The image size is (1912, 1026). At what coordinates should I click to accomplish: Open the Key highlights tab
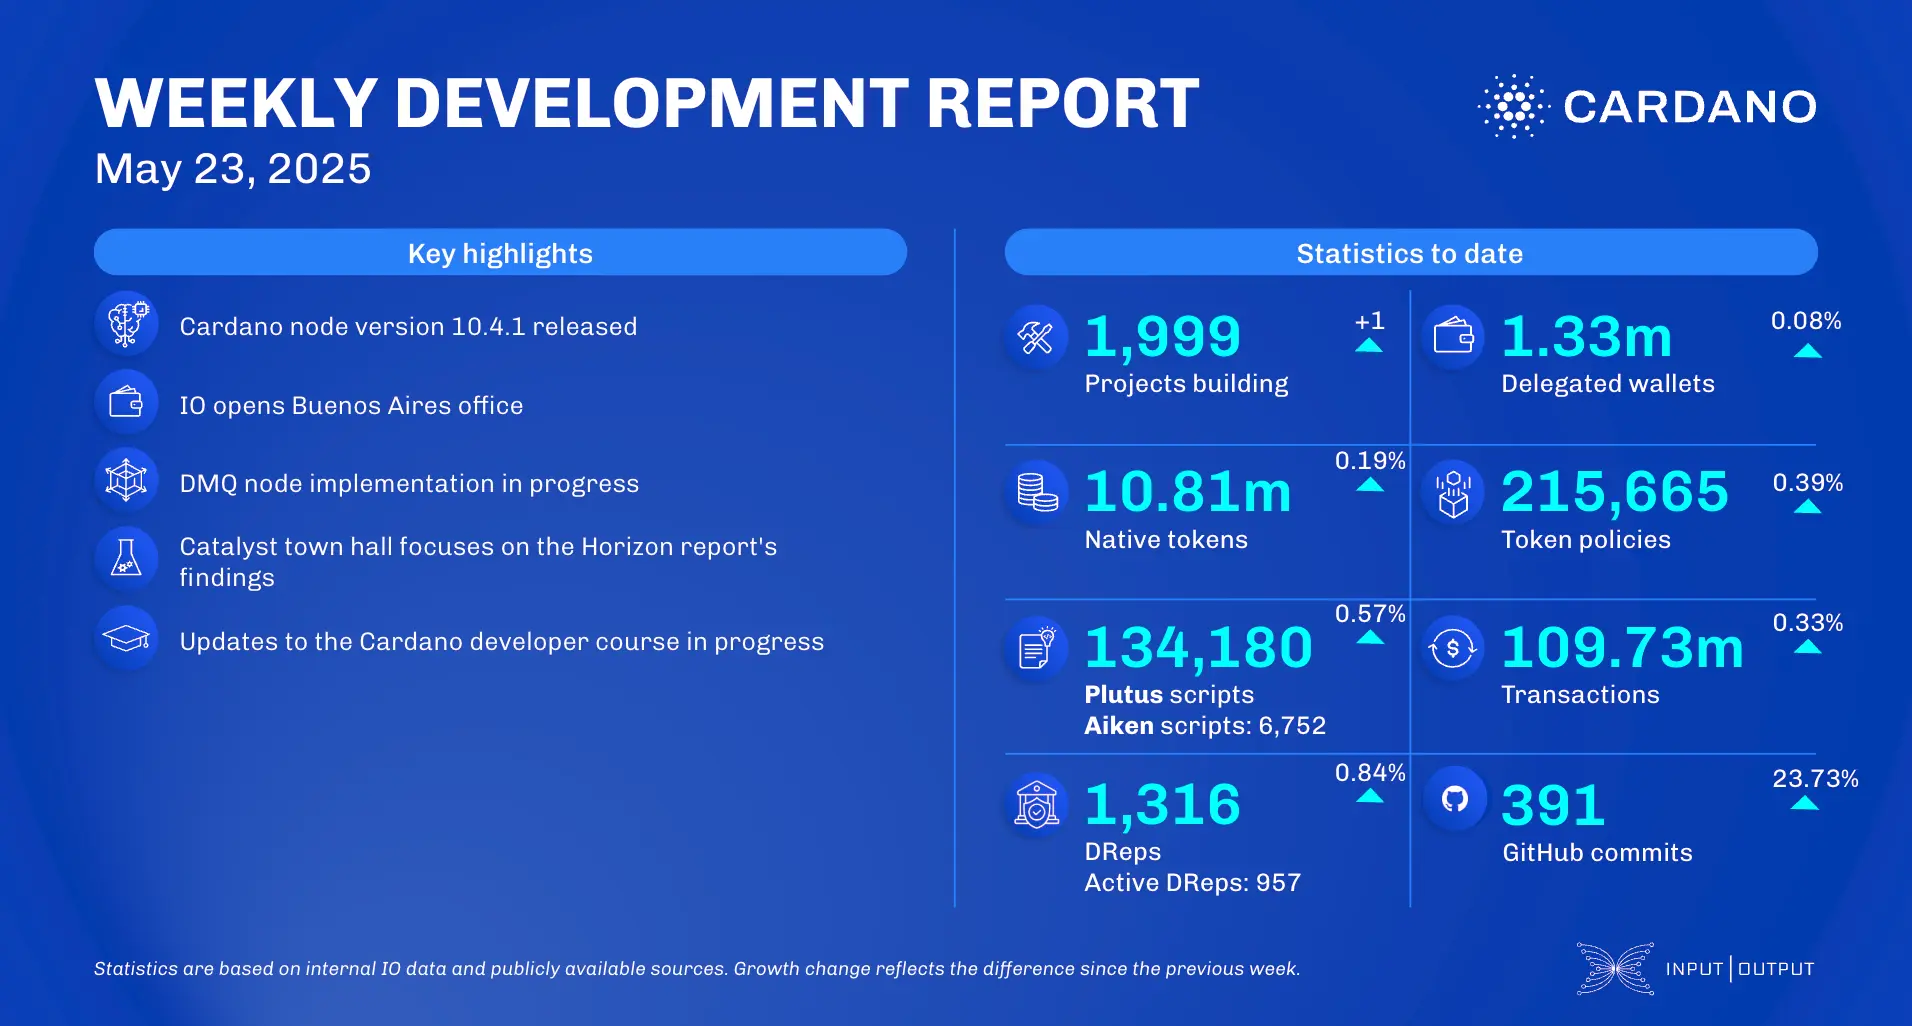(499, 253)
